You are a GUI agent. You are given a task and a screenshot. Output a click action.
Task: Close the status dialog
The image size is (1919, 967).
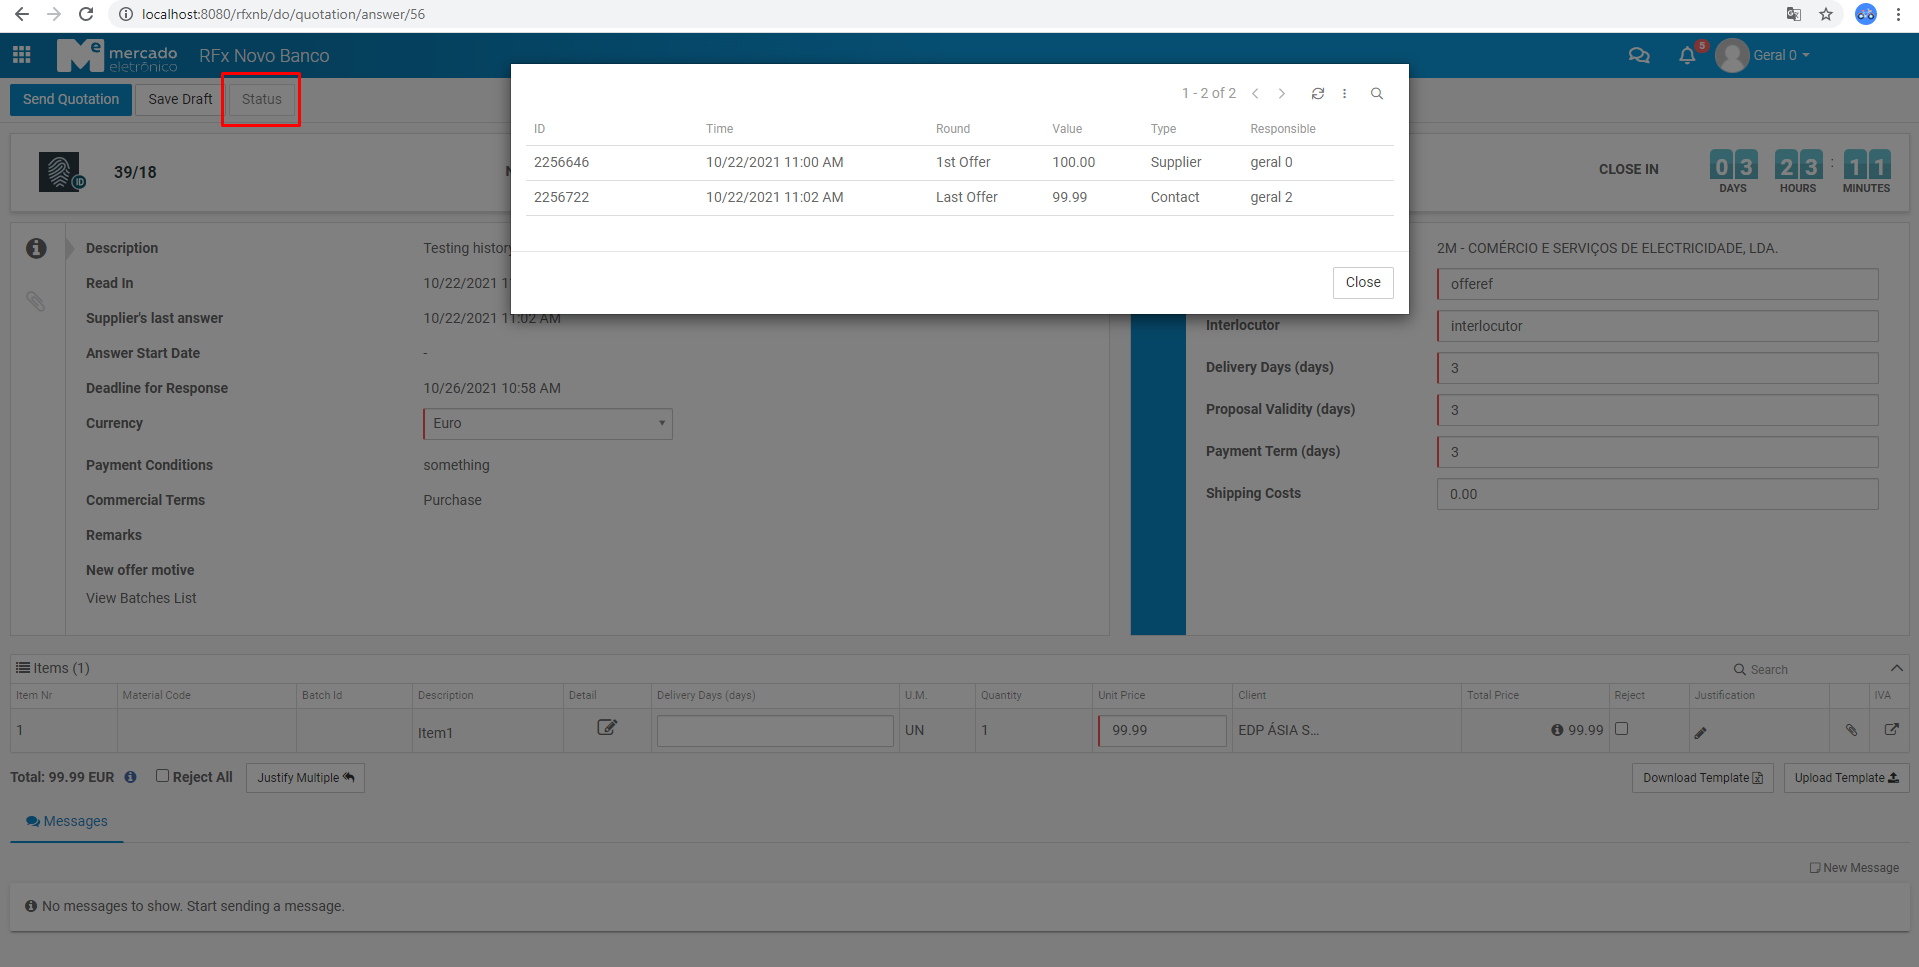(1362, 282)
